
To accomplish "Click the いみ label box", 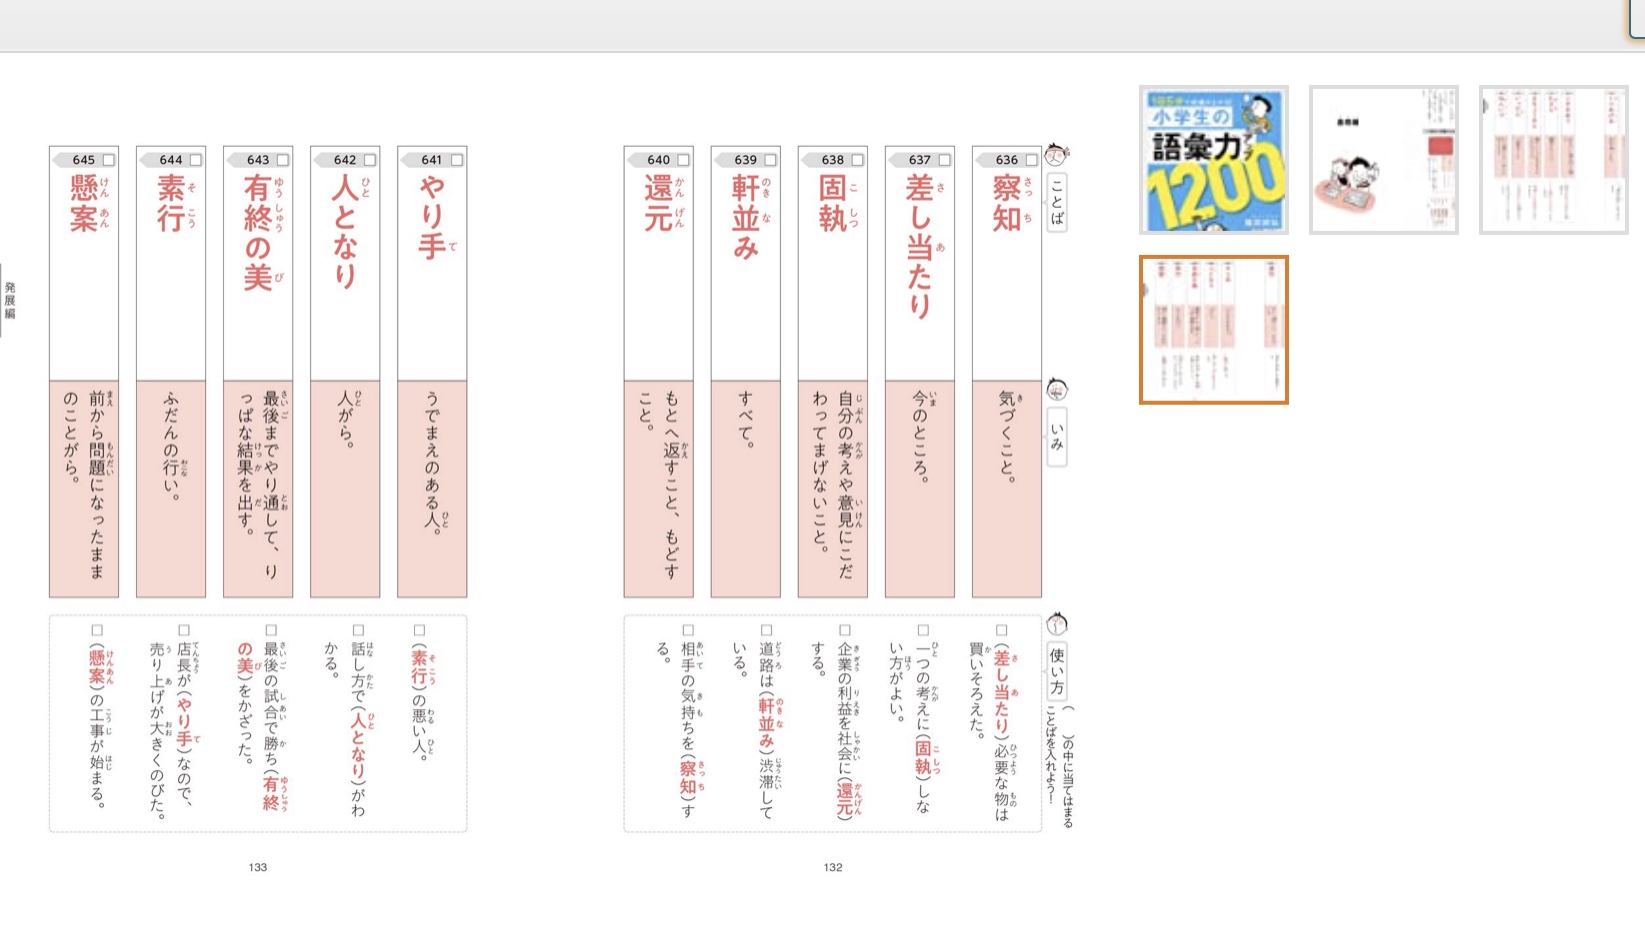I will (1056, 437).
